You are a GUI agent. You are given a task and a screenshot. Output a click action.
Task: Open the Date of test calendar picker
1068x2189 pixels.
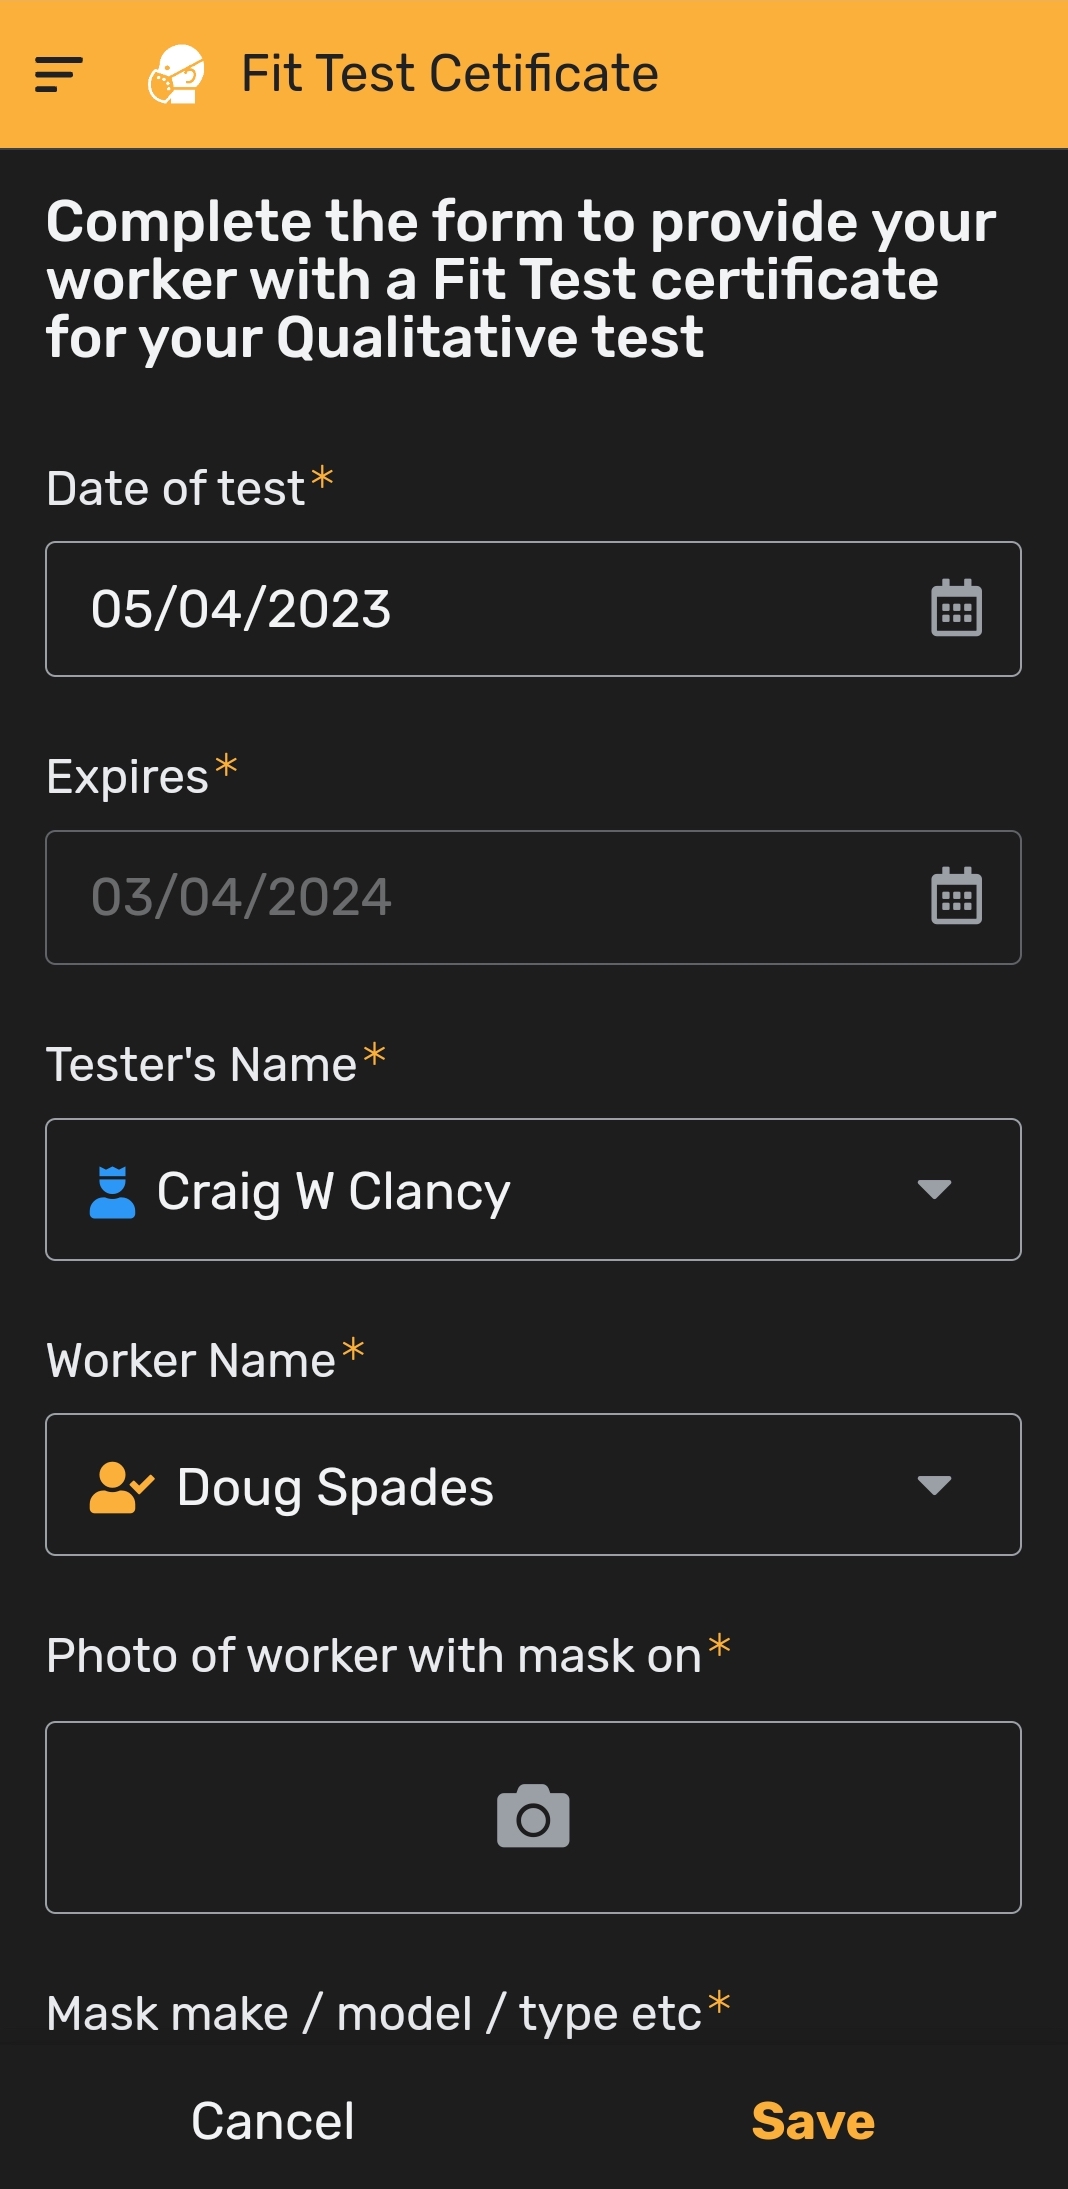[956, 608]
